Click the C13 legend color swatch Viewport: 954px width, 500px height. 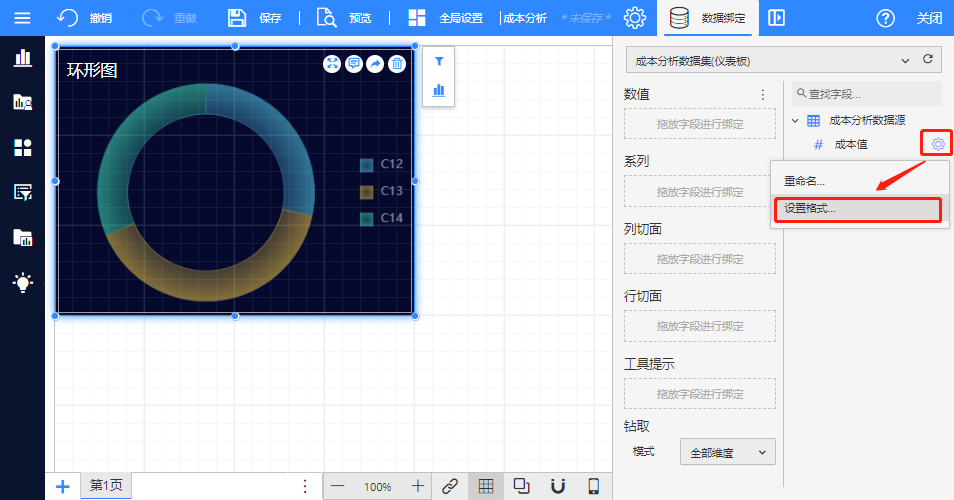click(x=367, y=191)
